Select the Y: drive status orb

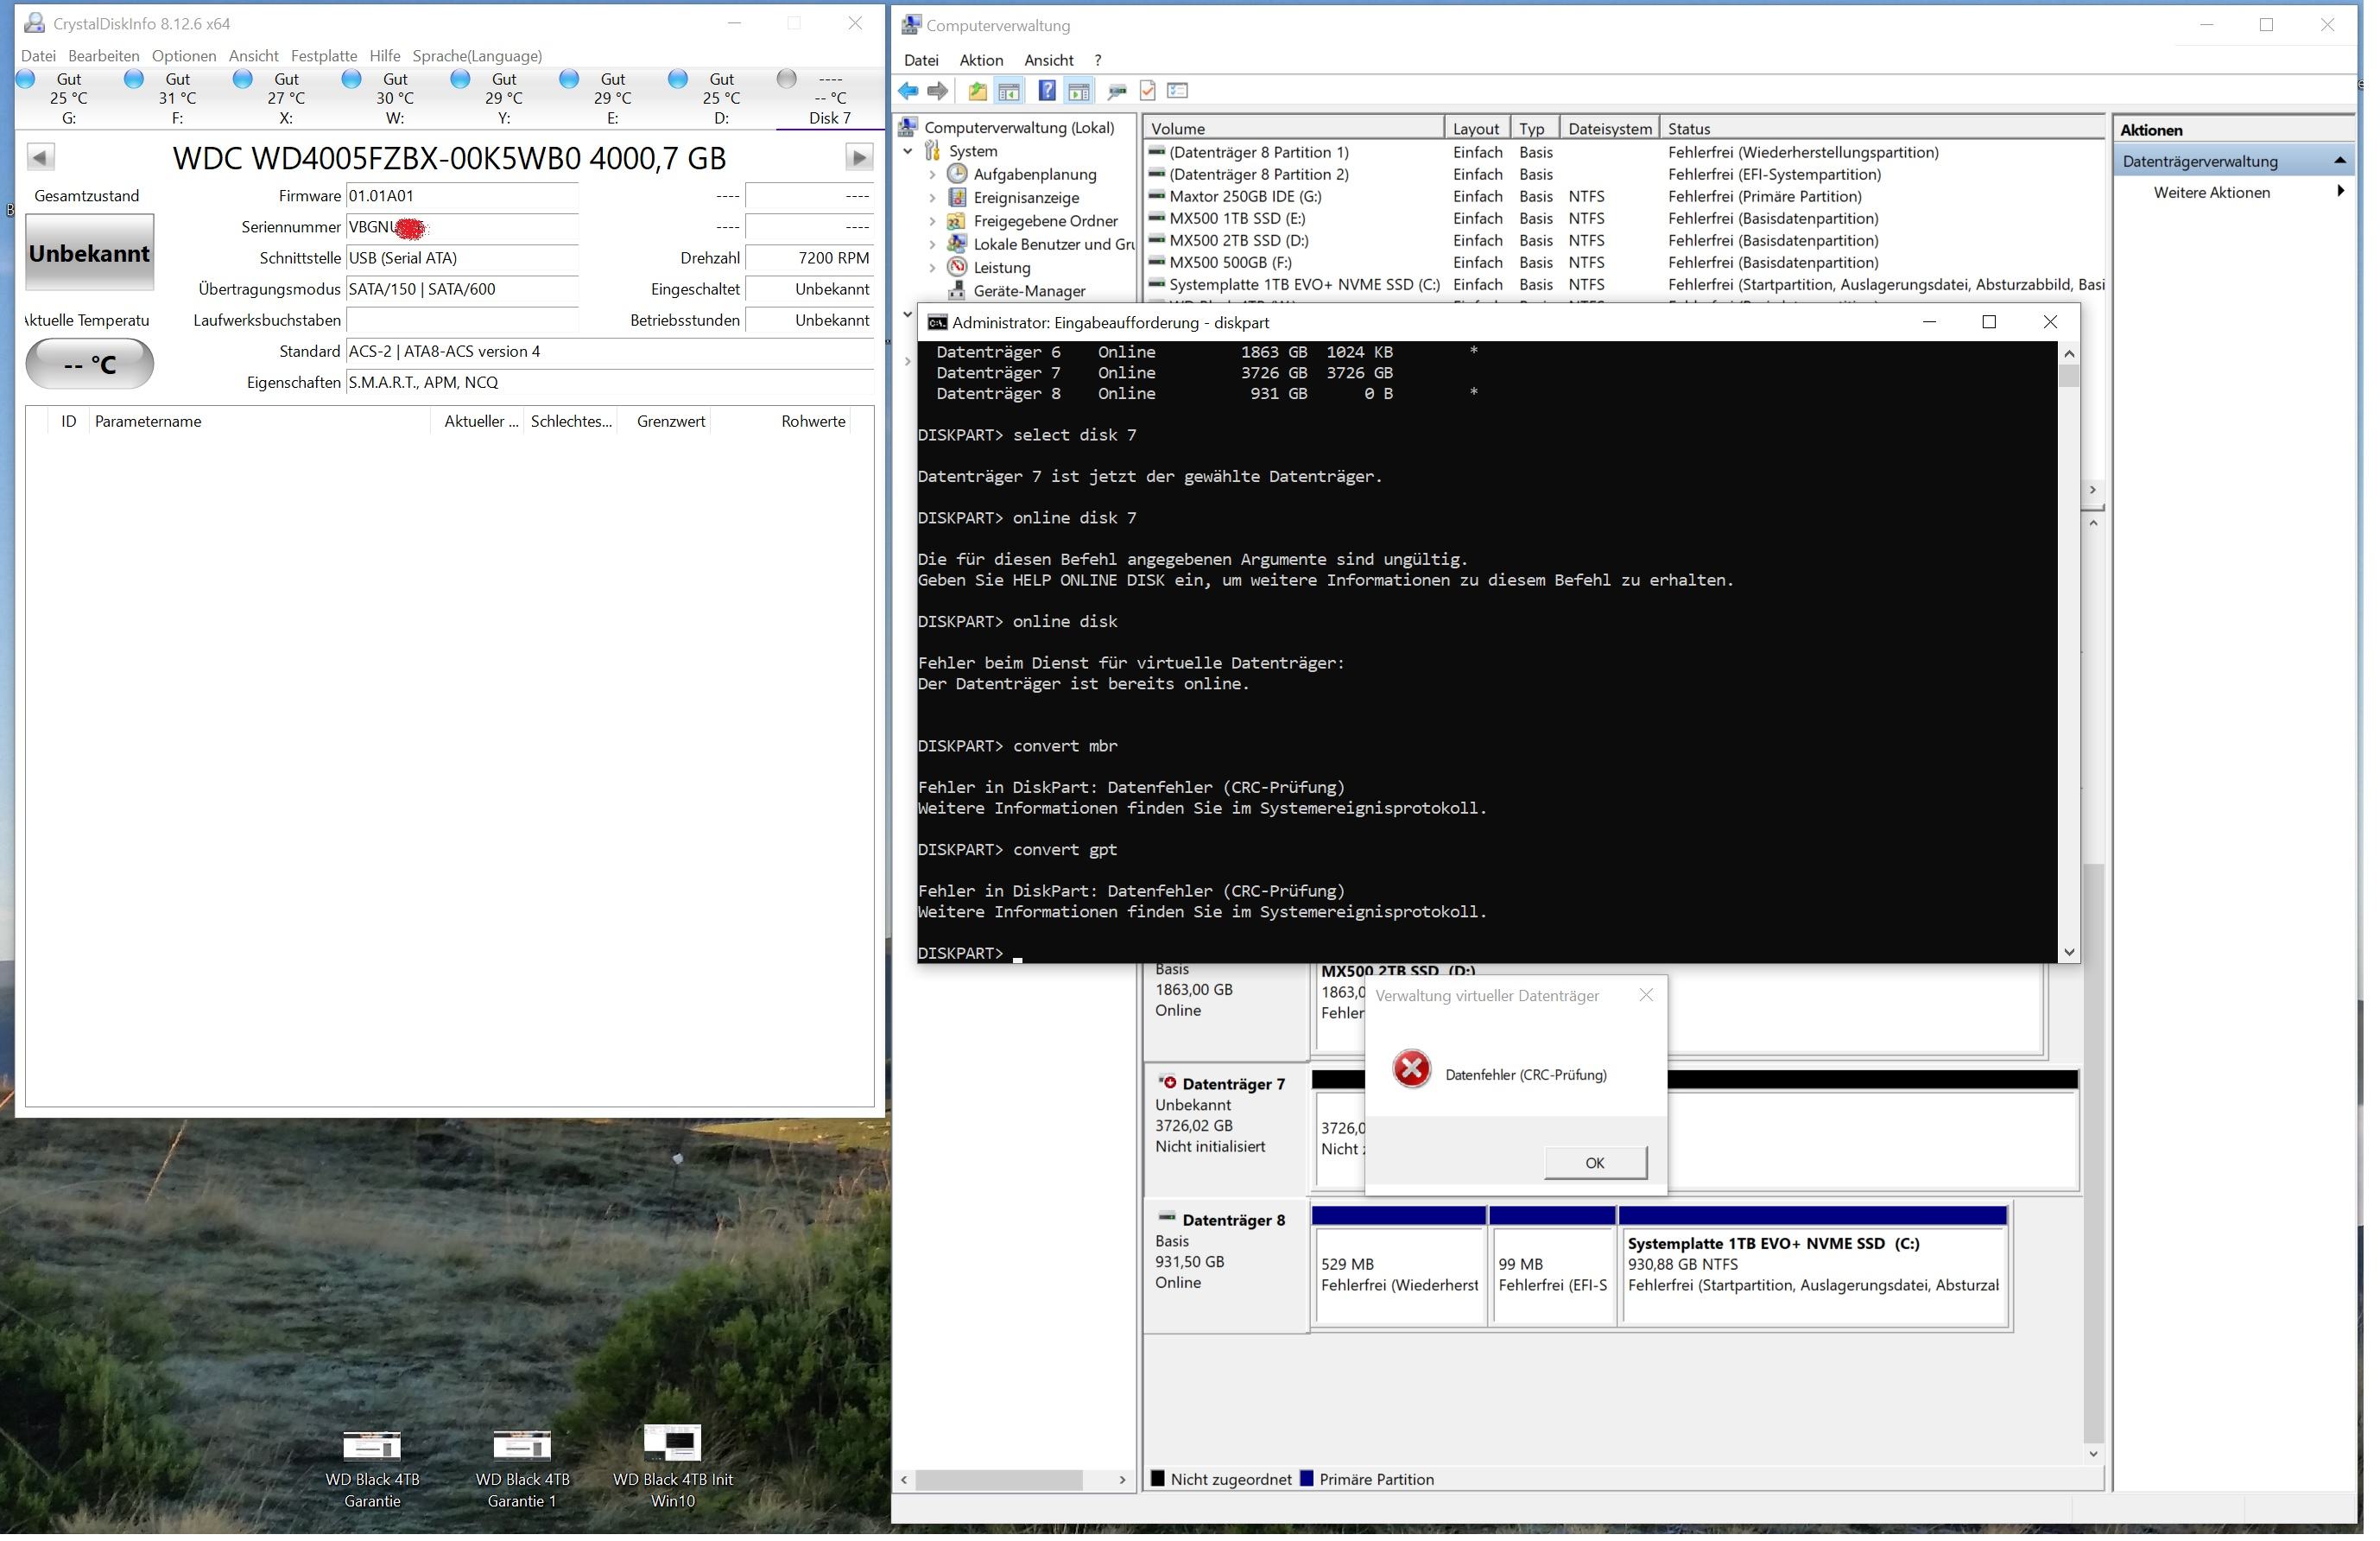point(460,79)
